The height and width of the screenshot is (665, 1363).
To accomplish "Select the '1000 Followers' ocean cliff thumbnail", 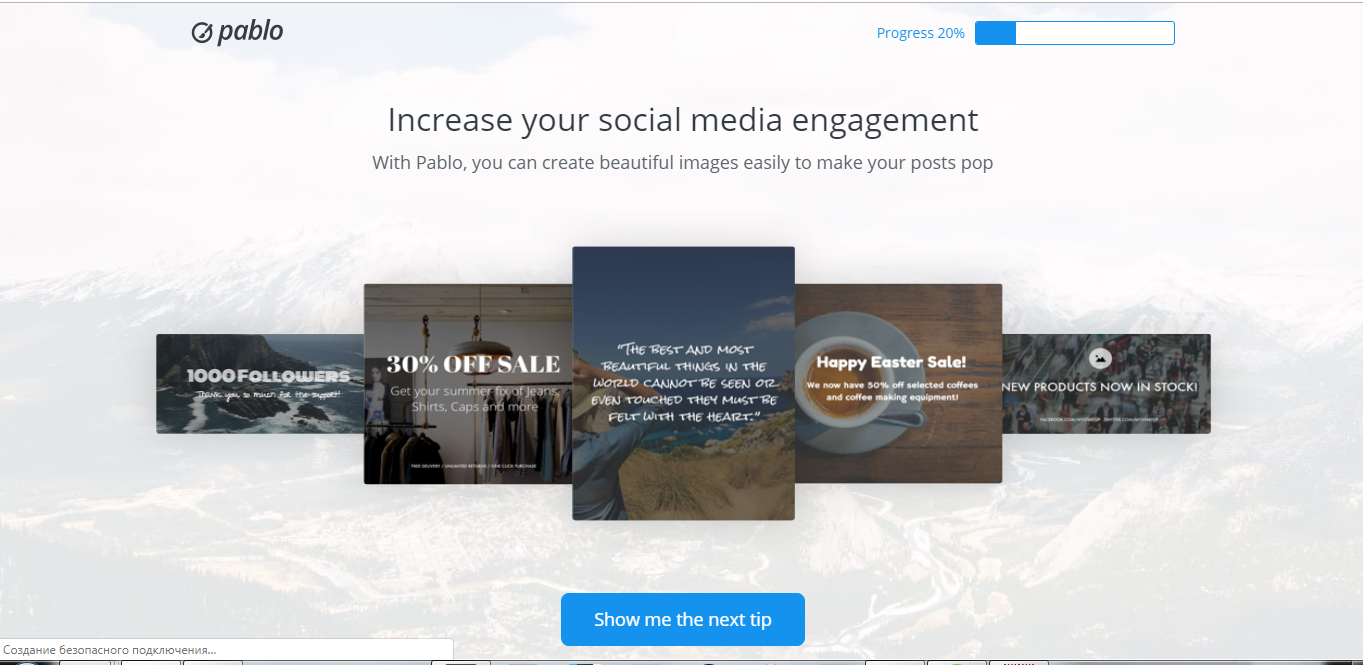I will 260,384.
